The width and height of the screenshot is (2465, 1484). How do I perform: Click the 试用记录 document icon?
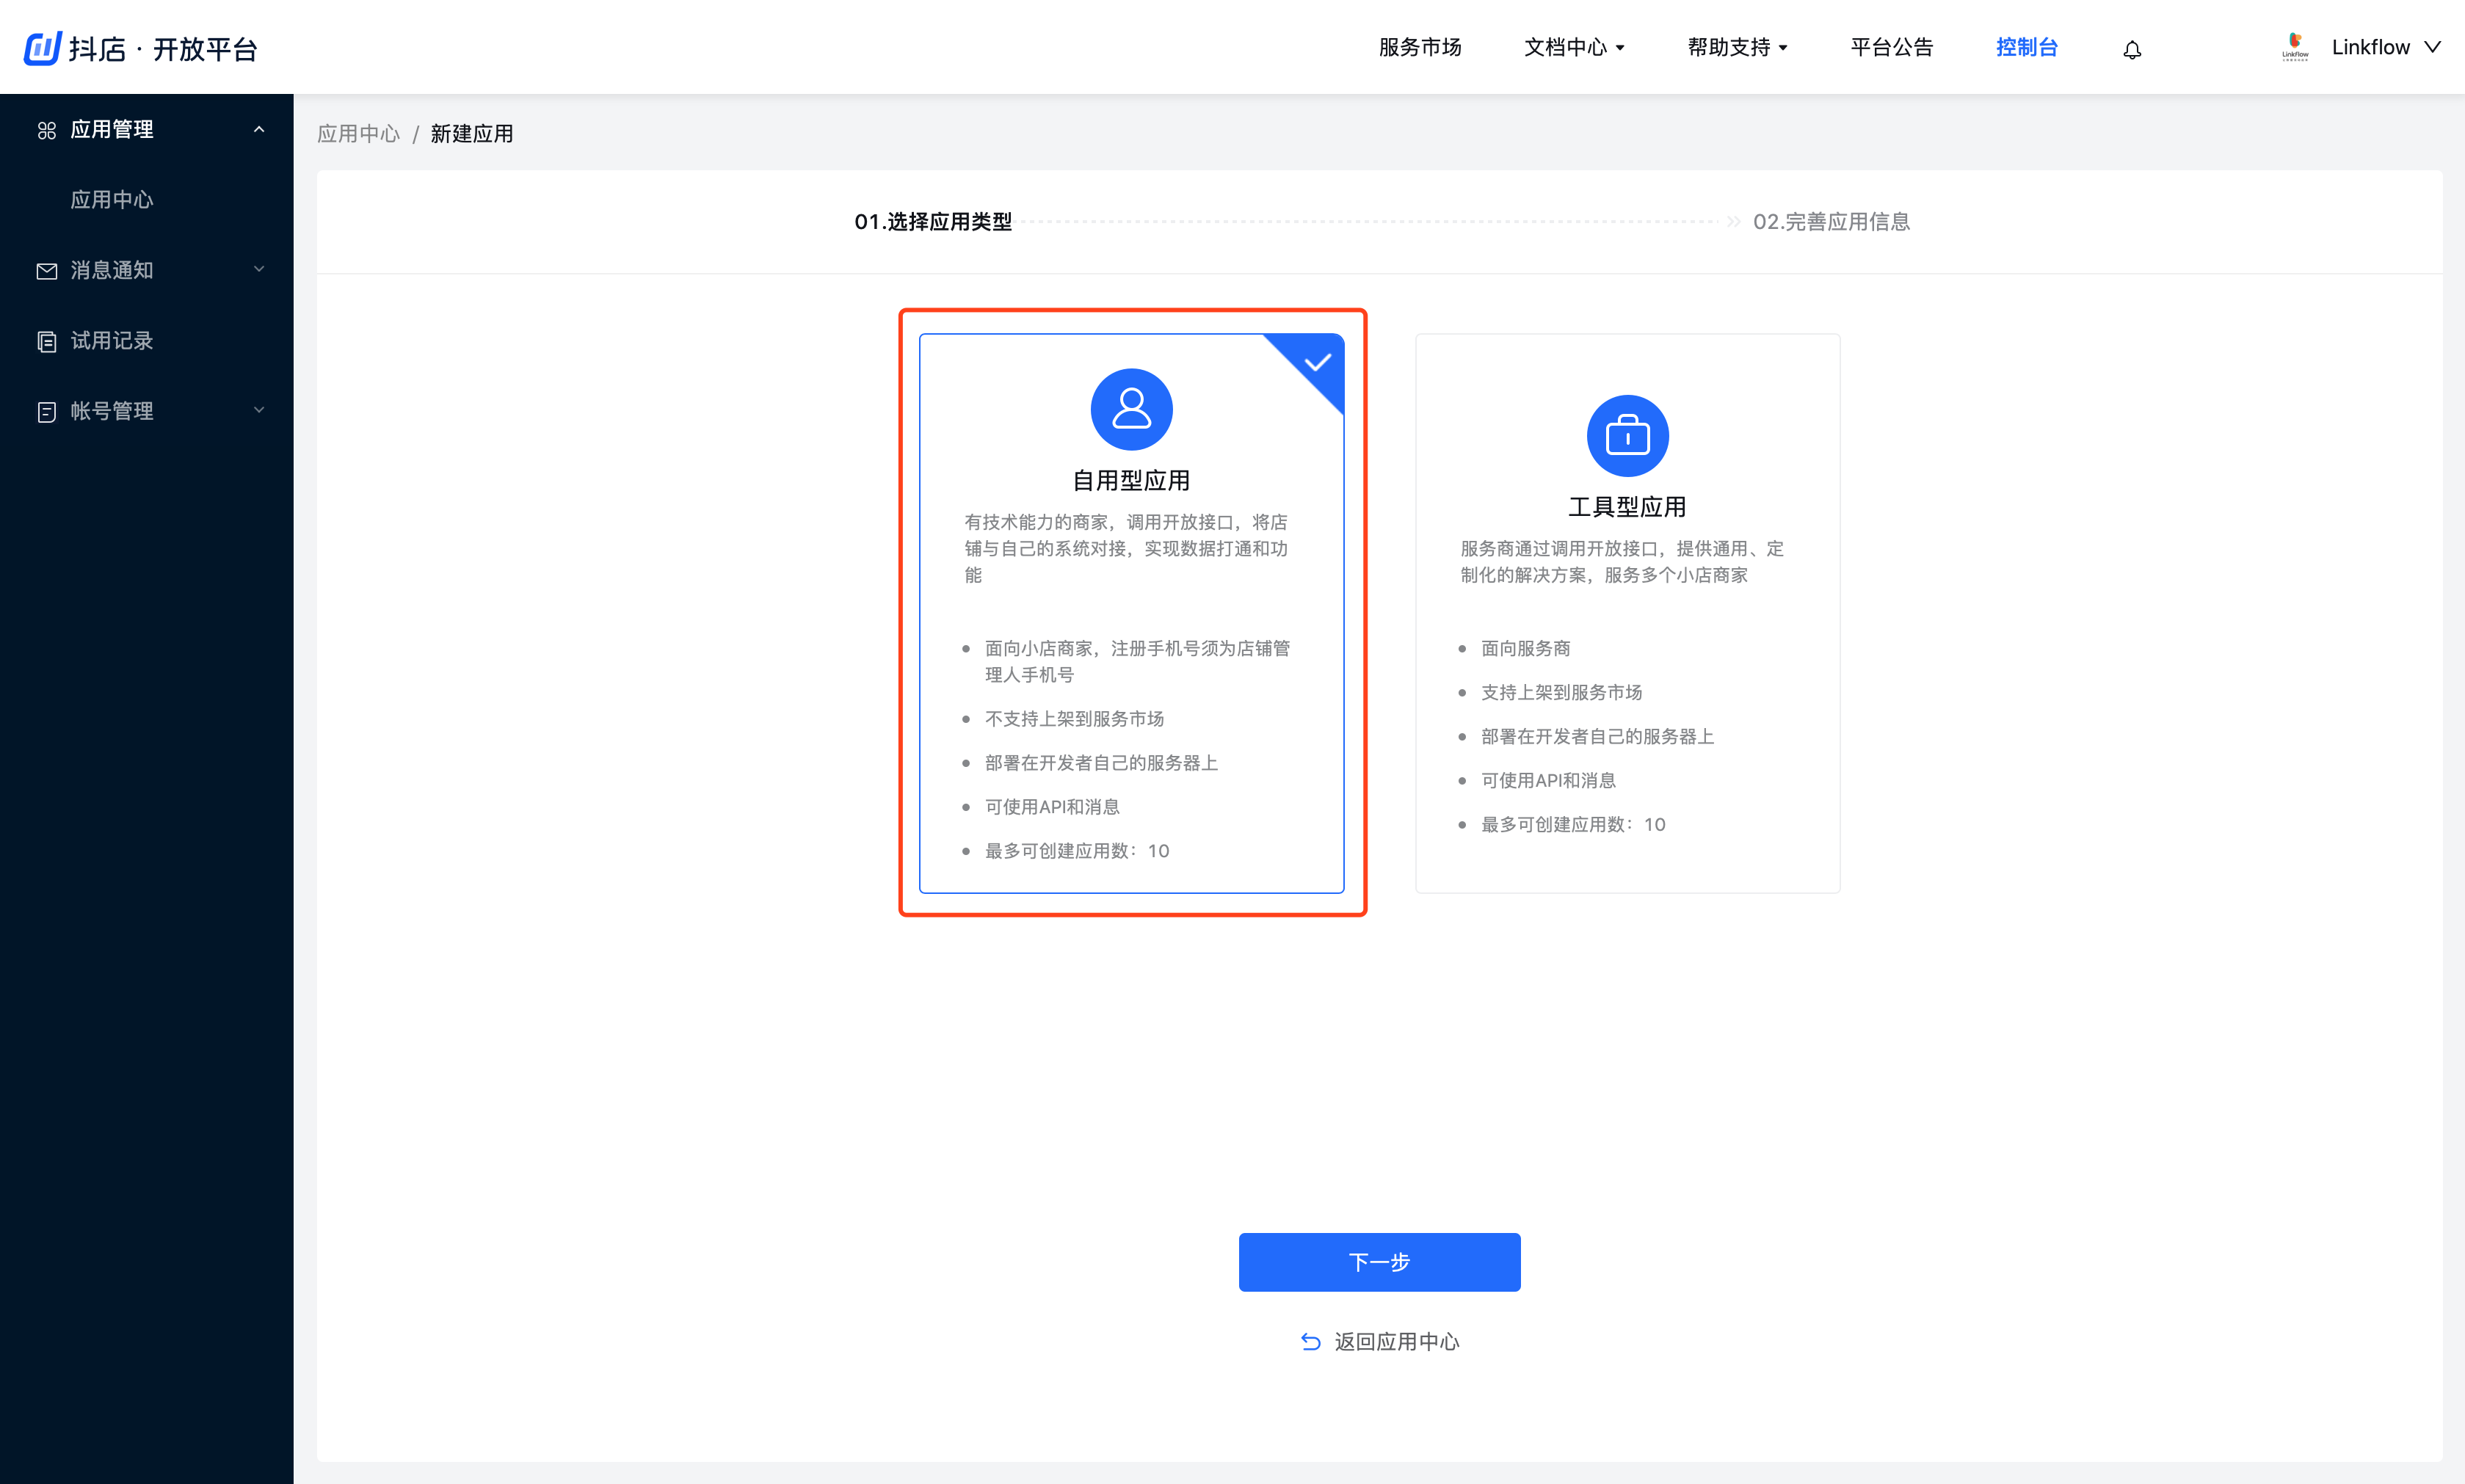coord(46,341)
